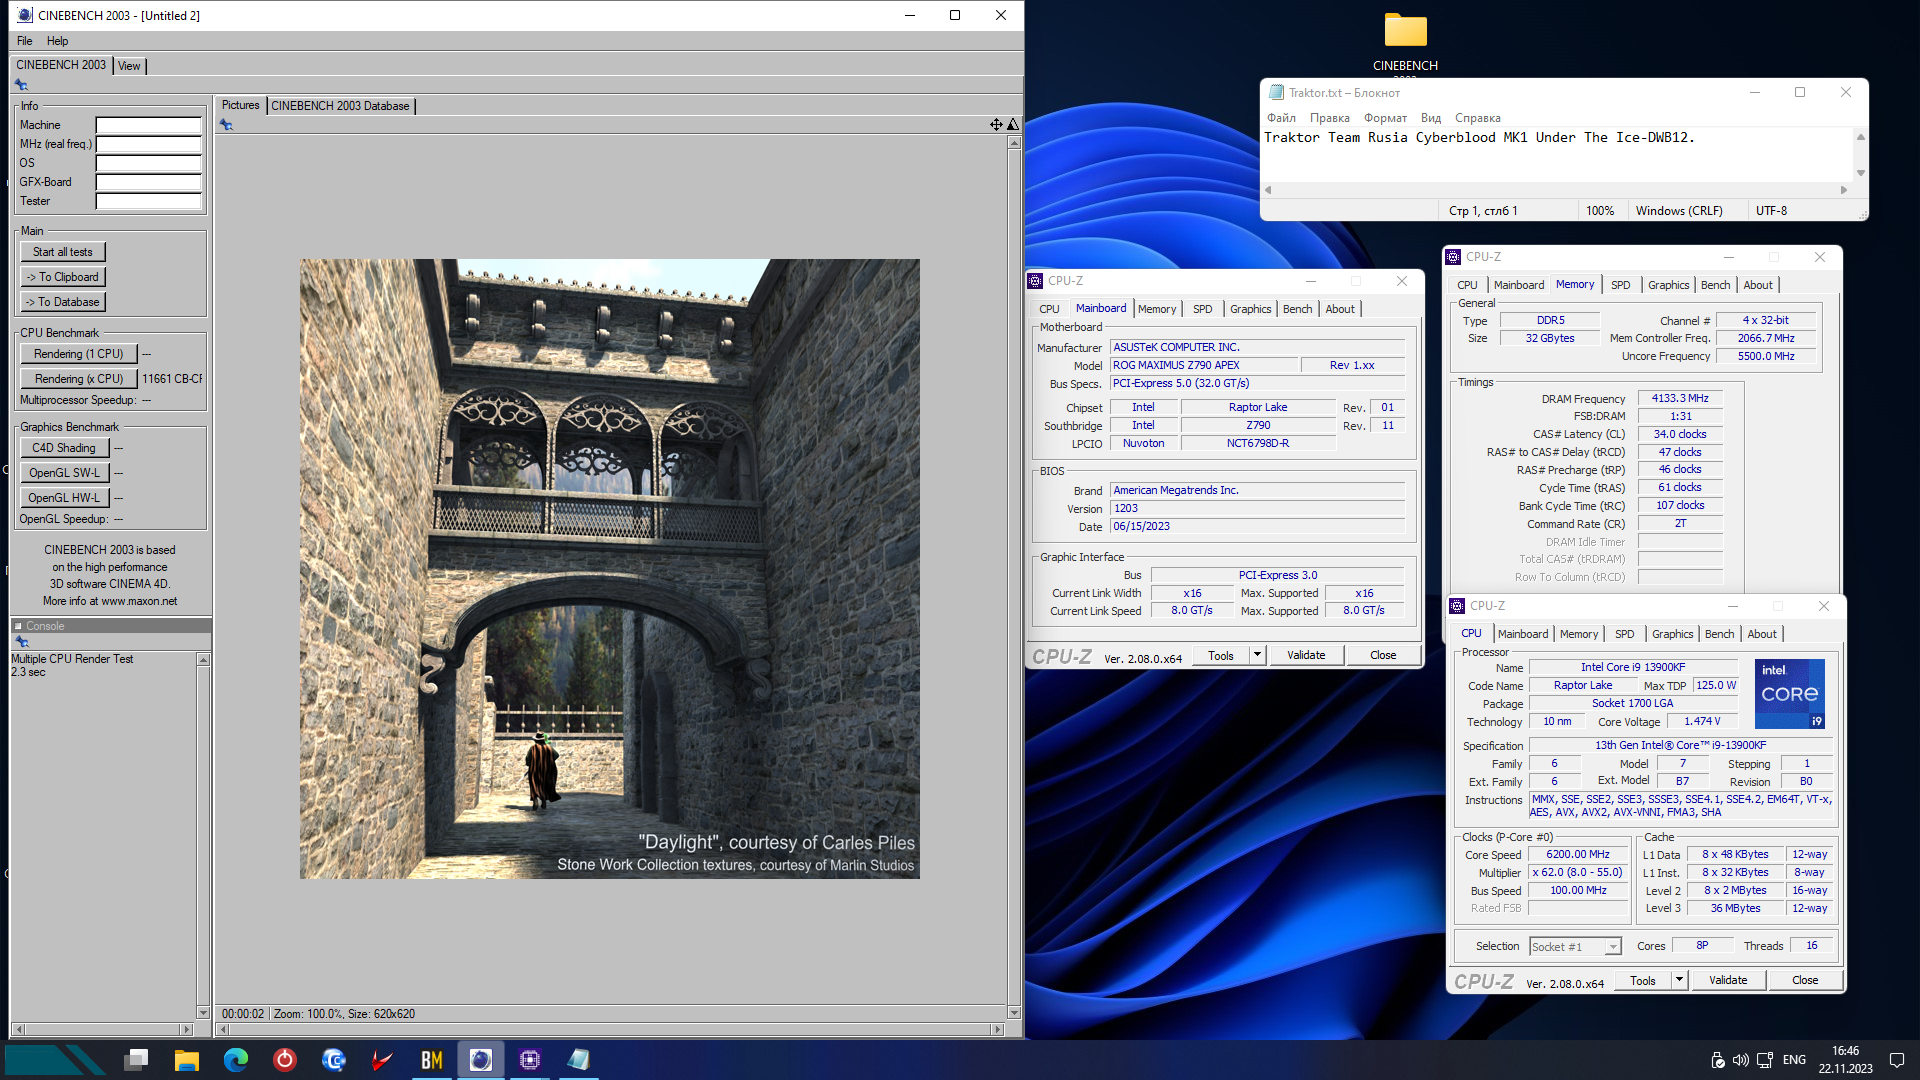1920x1080 pixels.
Task: Switch to CINEBENCH taskbar icon
Action: (x=480, y=1059)
